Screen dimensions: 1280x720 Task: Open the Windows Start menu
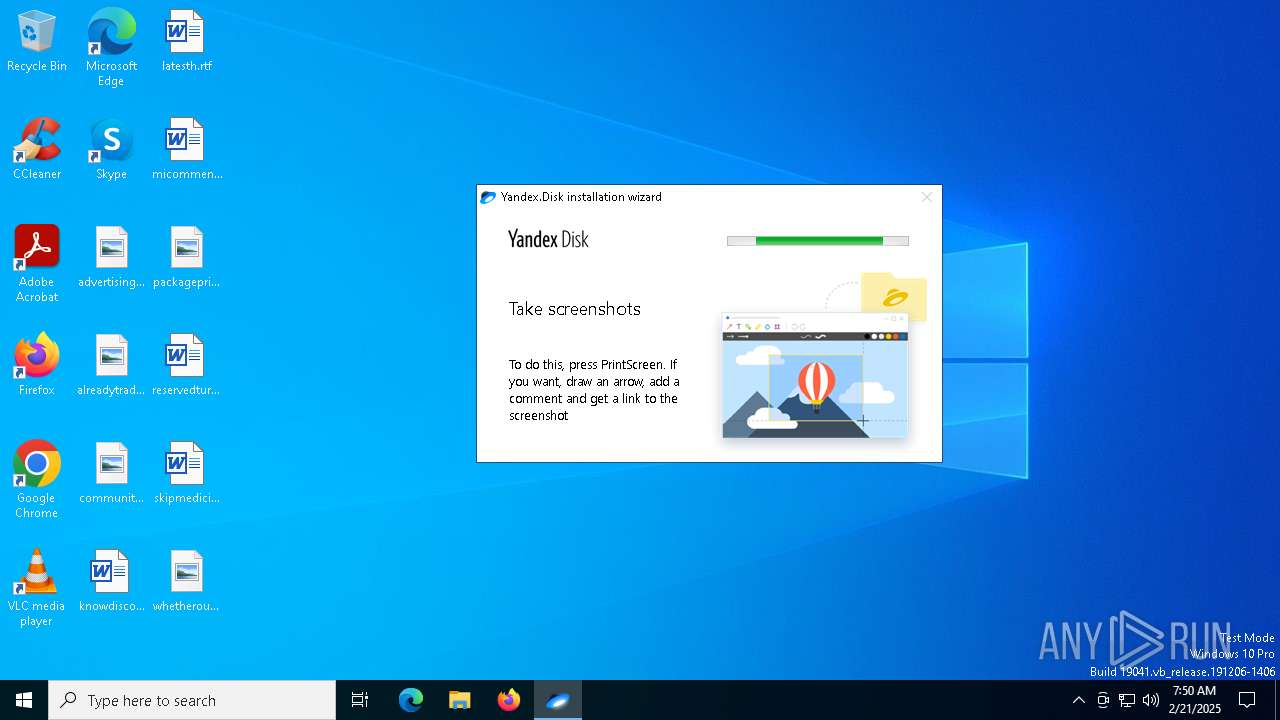[x=24, y=700]
